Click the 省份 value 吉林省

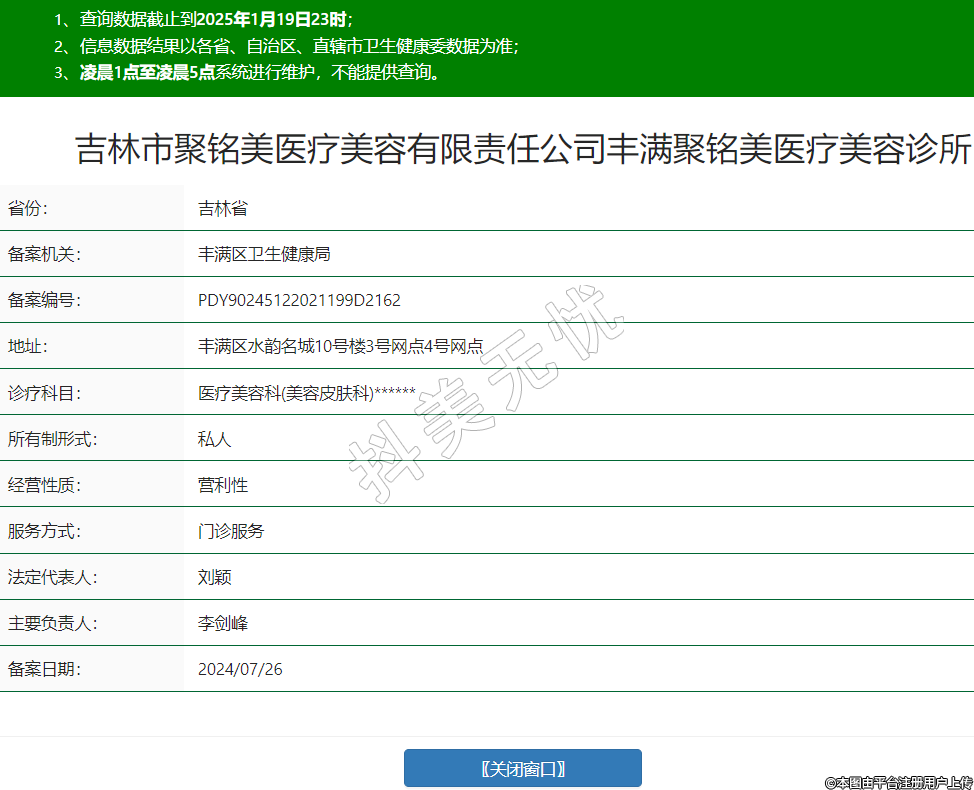pyautogui.click(x=223, y=208)
